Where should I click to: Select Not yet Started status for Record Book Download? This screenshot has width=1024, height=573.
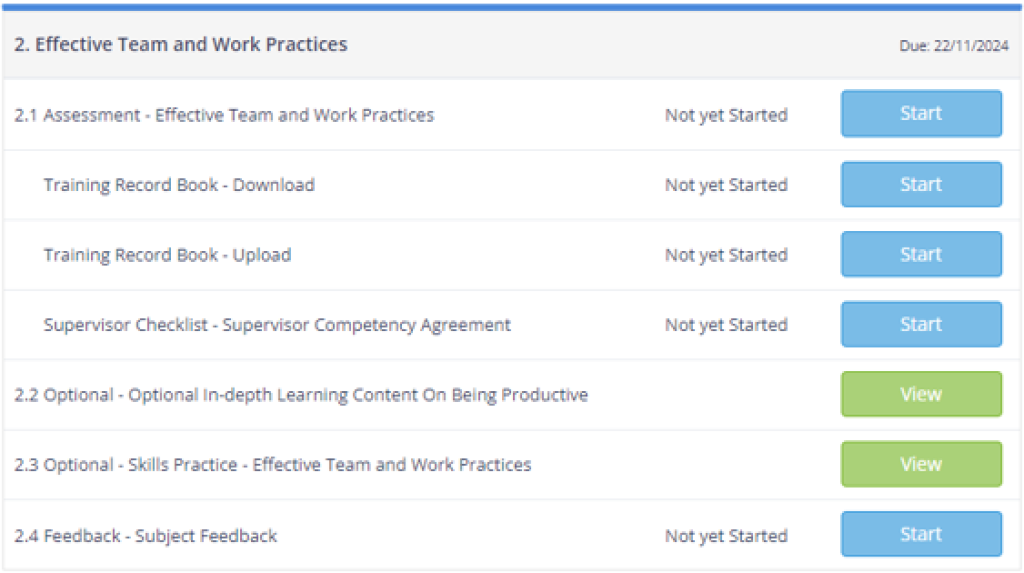(726, 185)
